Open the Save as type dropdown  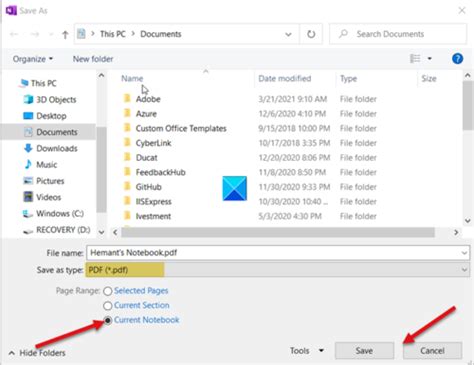click(464, 270)
